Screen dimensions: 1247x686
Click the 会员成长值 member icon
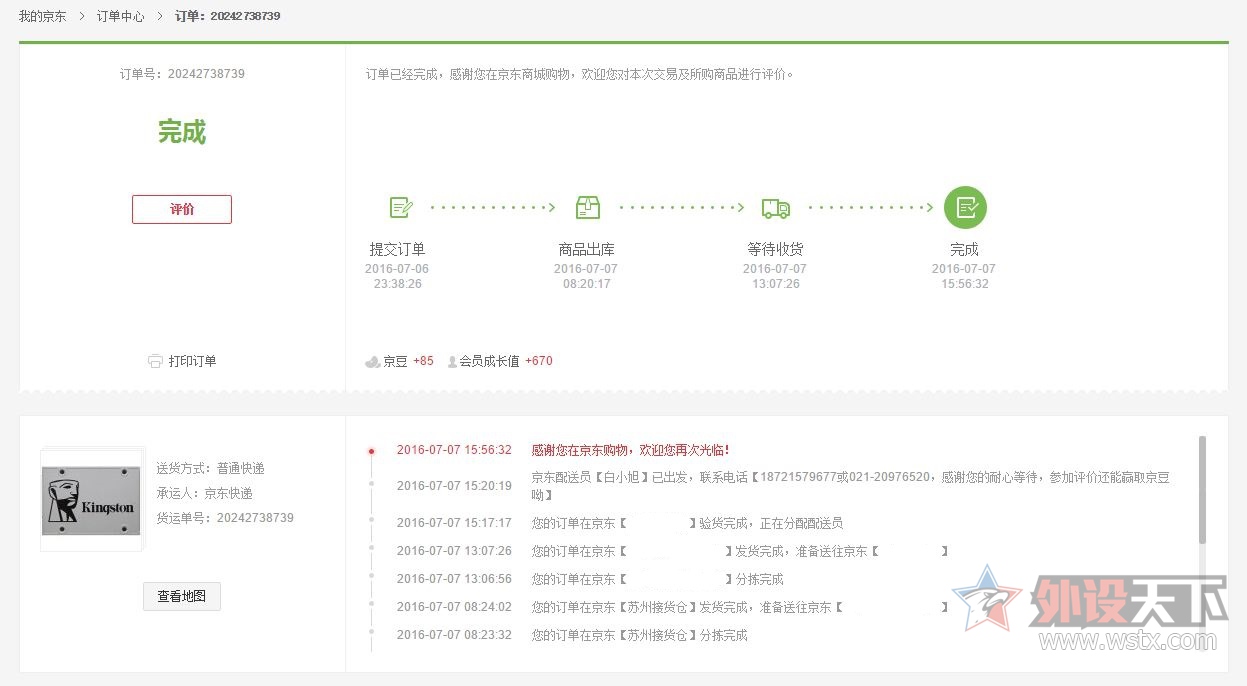[x=452, y=361]
